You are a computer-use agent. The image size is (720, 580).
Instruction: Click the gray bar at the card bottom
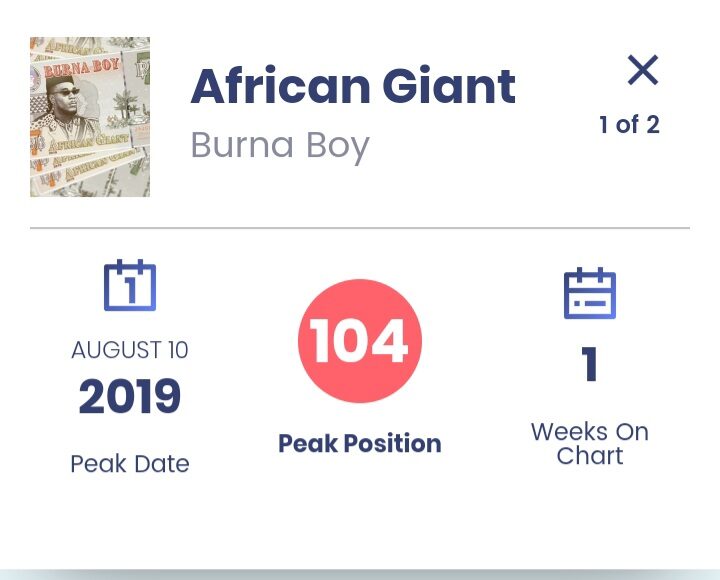360,574
